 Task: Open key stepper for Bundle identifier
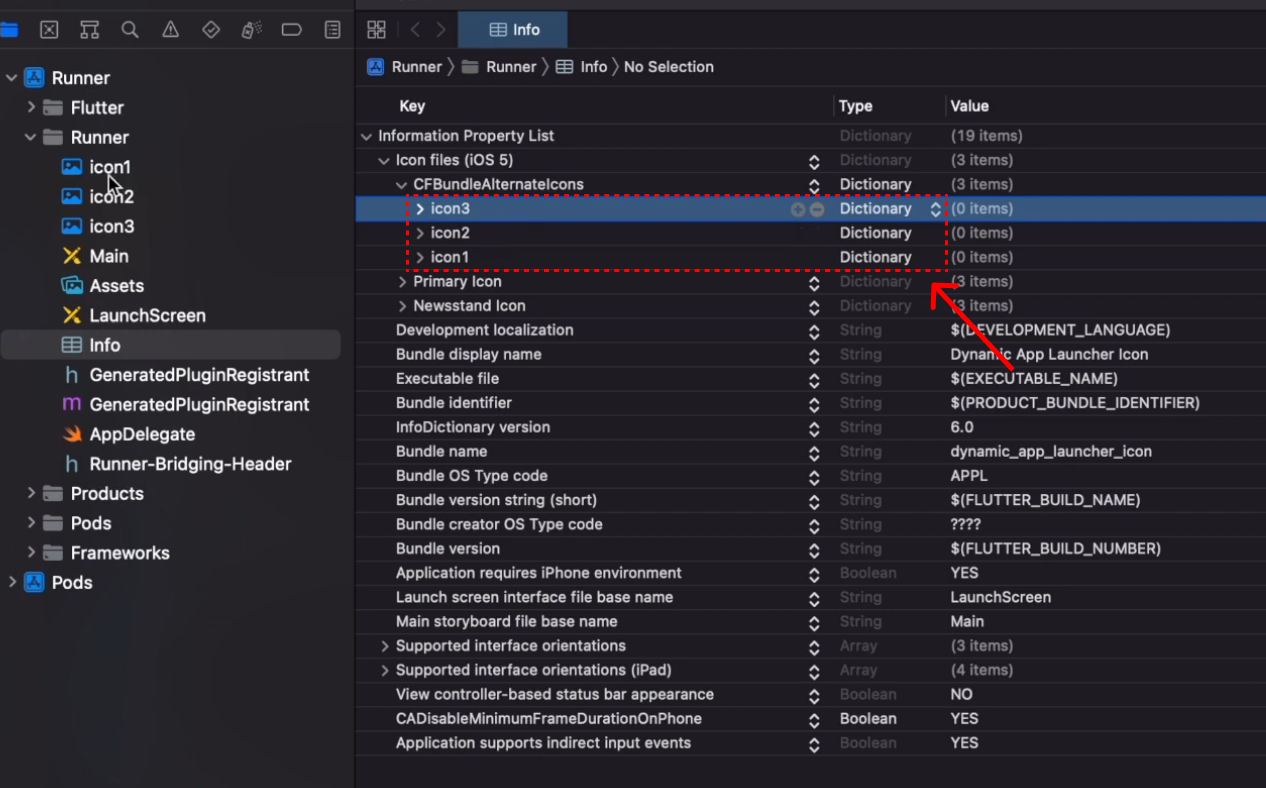(814, 403)
